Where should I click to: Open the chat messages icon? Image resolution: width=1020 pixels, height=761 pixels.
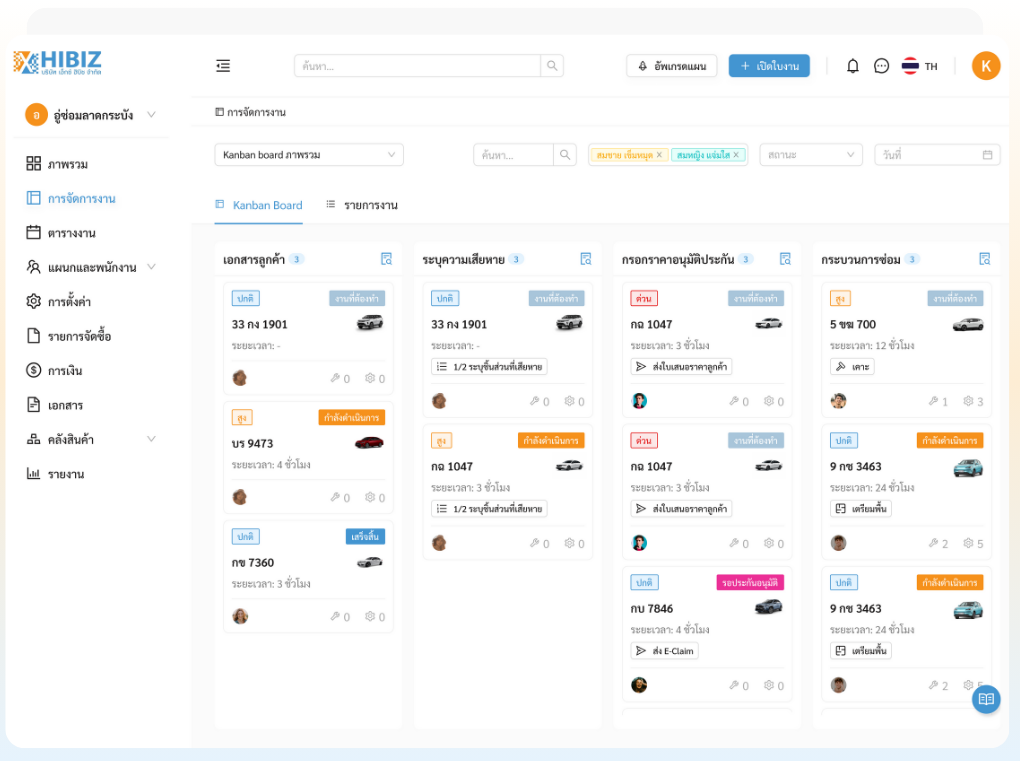[881, 66]
